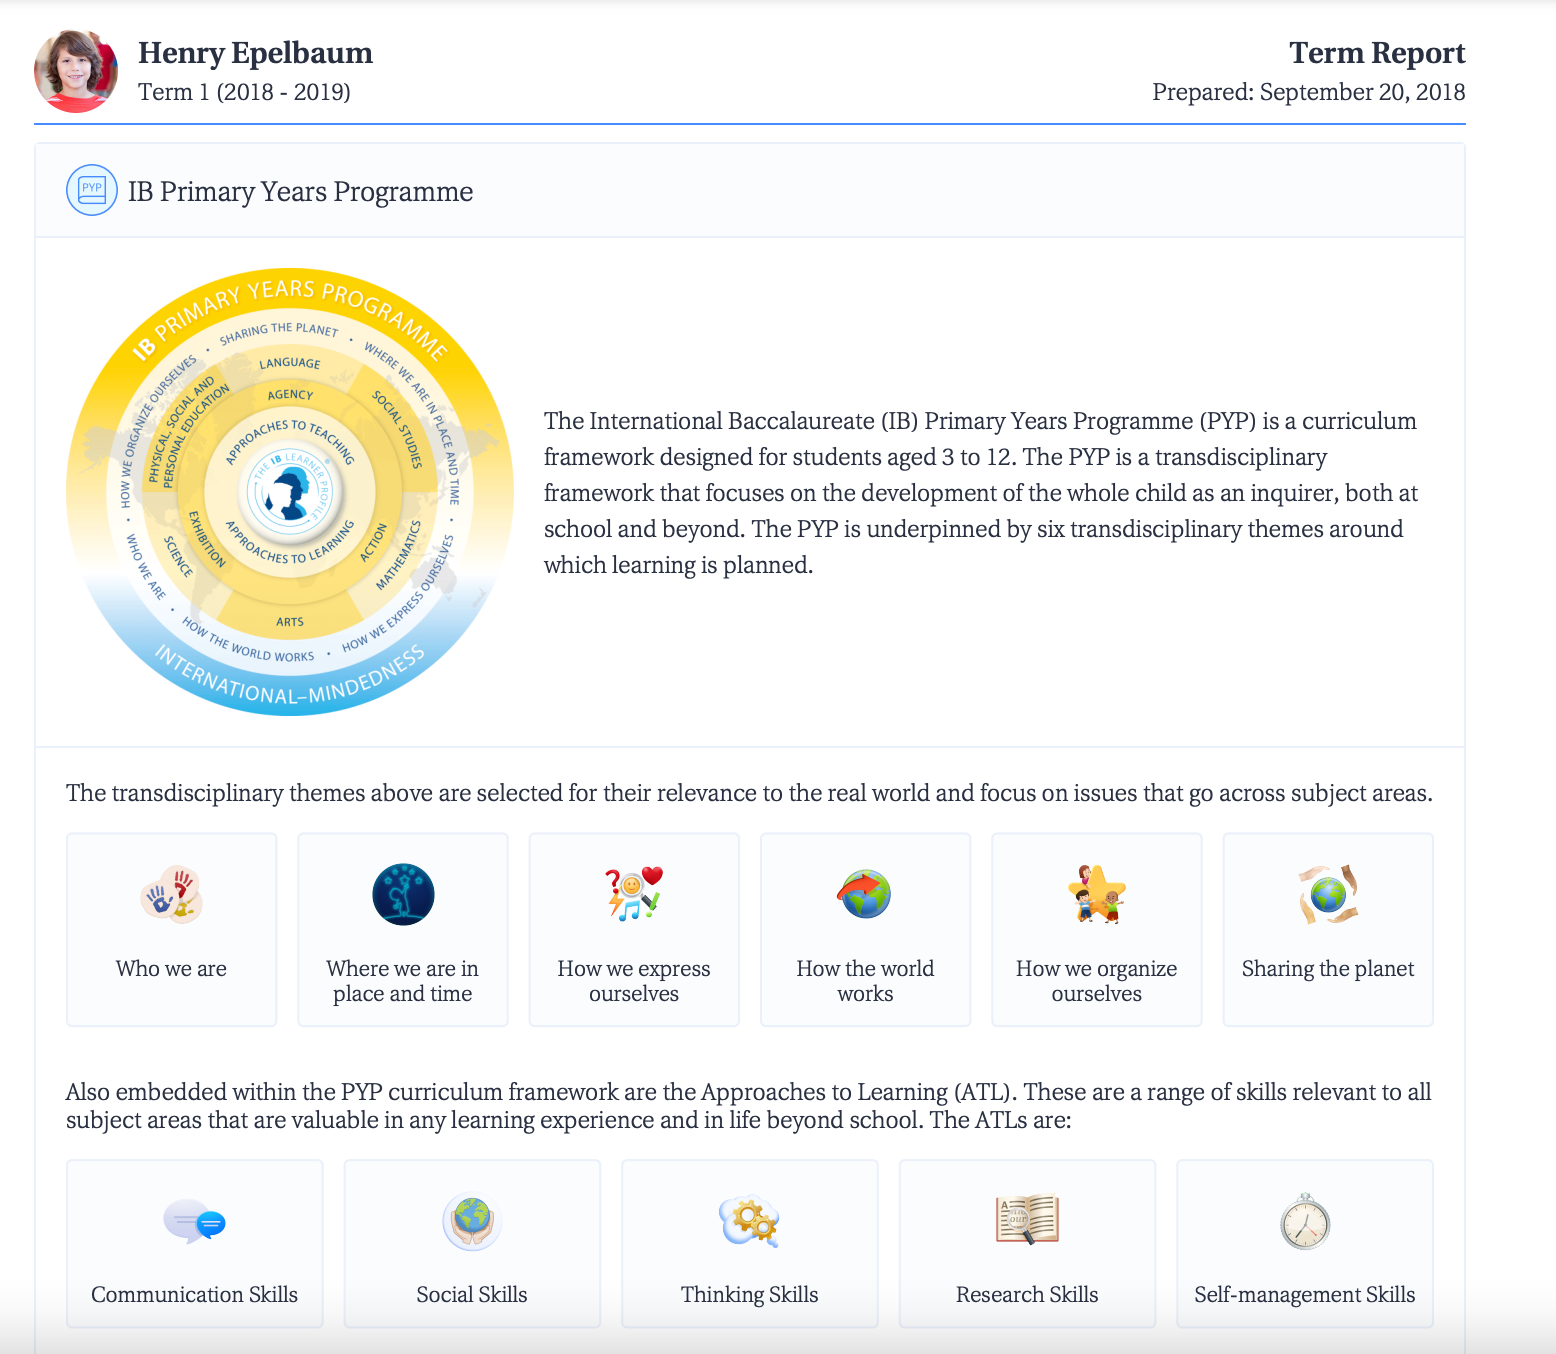Screen dimensions: 1556x1354
Task: Click the Who we are handprints icon
Action: 171,894
